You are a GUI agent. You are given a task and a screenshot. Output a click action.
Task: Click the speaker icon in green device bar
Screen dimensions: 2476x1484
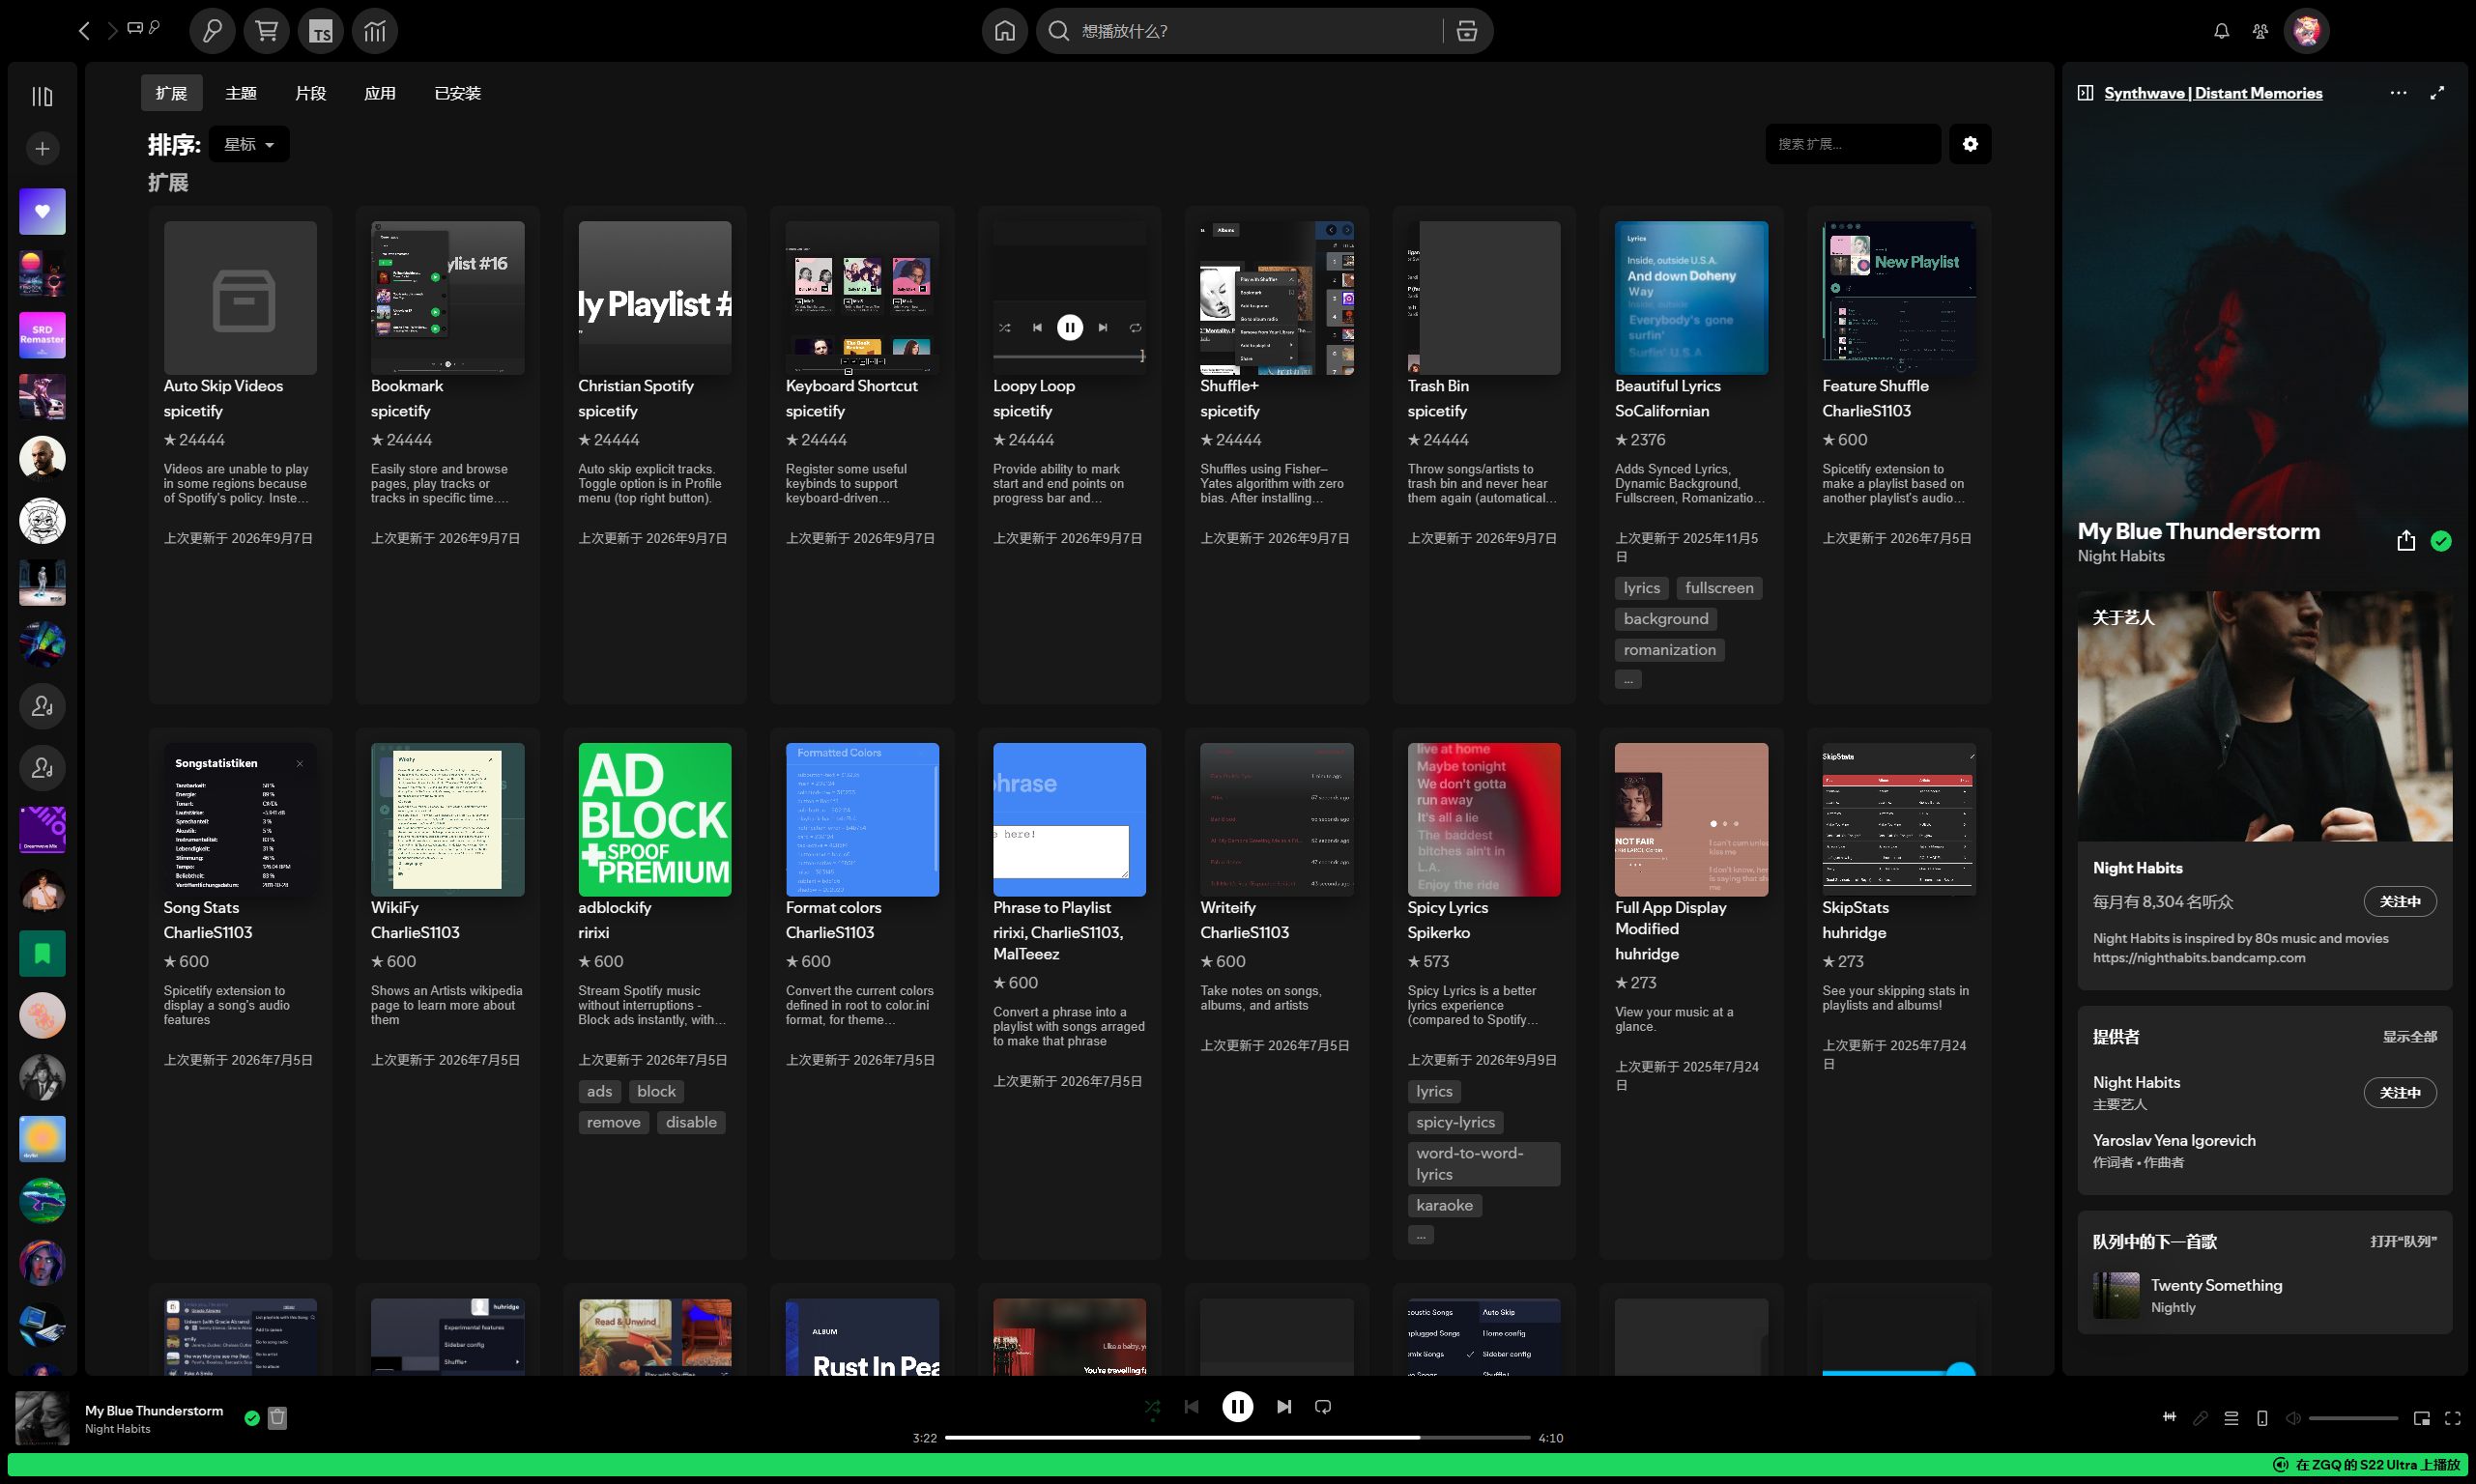coord(2281,1465)
